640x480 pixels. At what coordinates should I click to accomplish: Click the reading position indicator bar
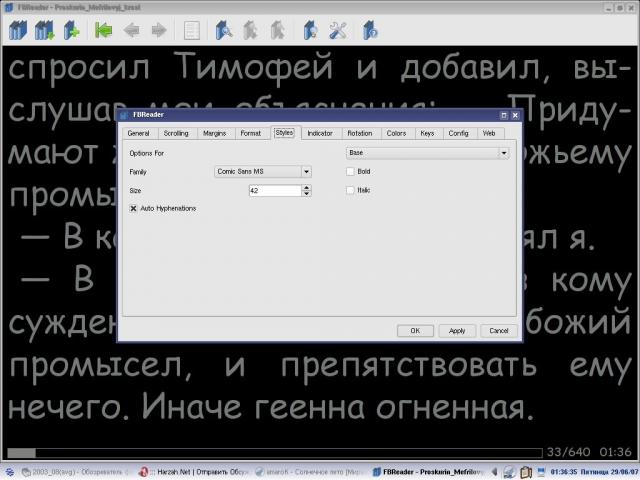pos(275,453)
